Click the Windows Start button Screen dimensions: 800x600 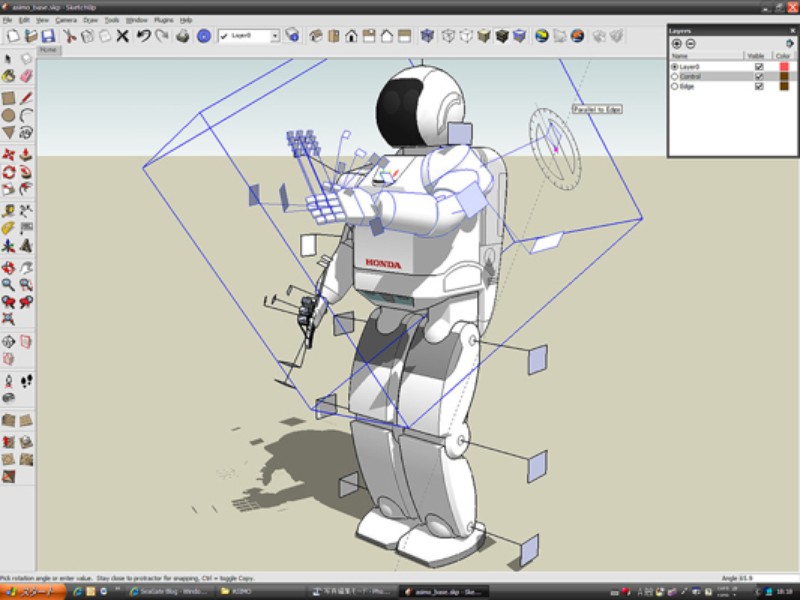coord(33,592)
